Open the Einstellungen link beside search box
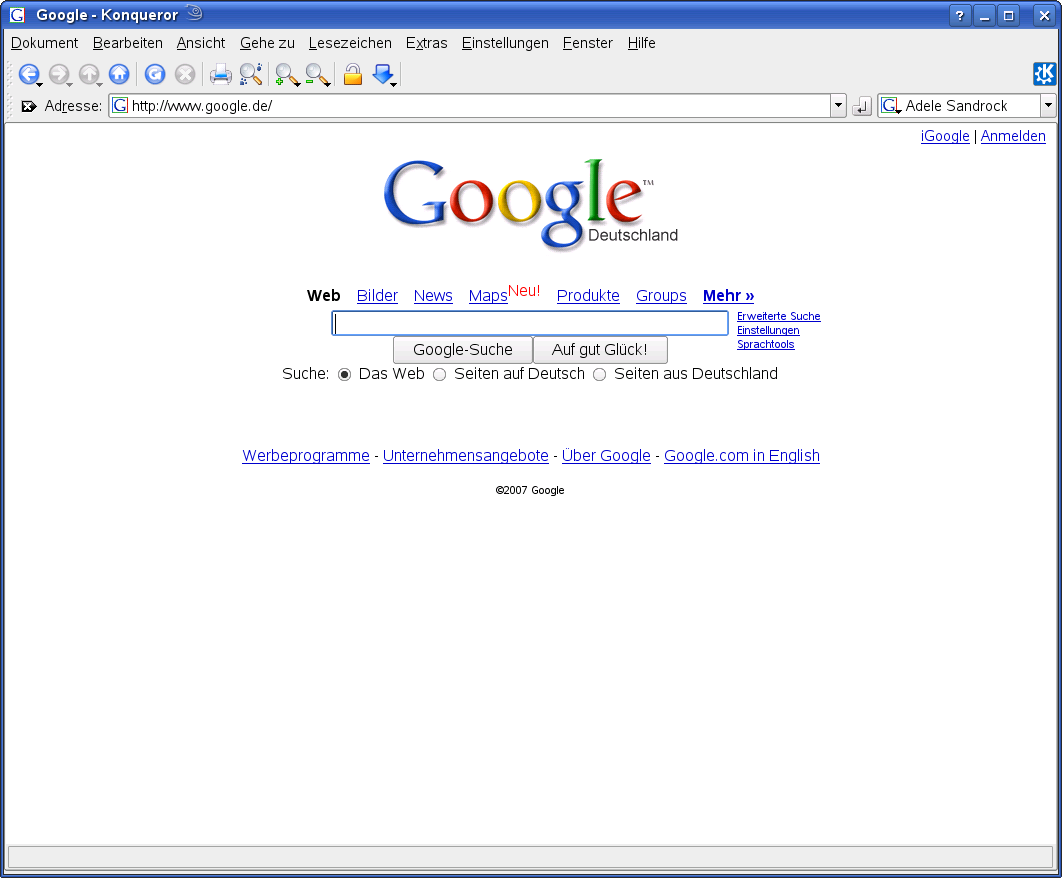Screen dimensions: 1062x878 768,331
